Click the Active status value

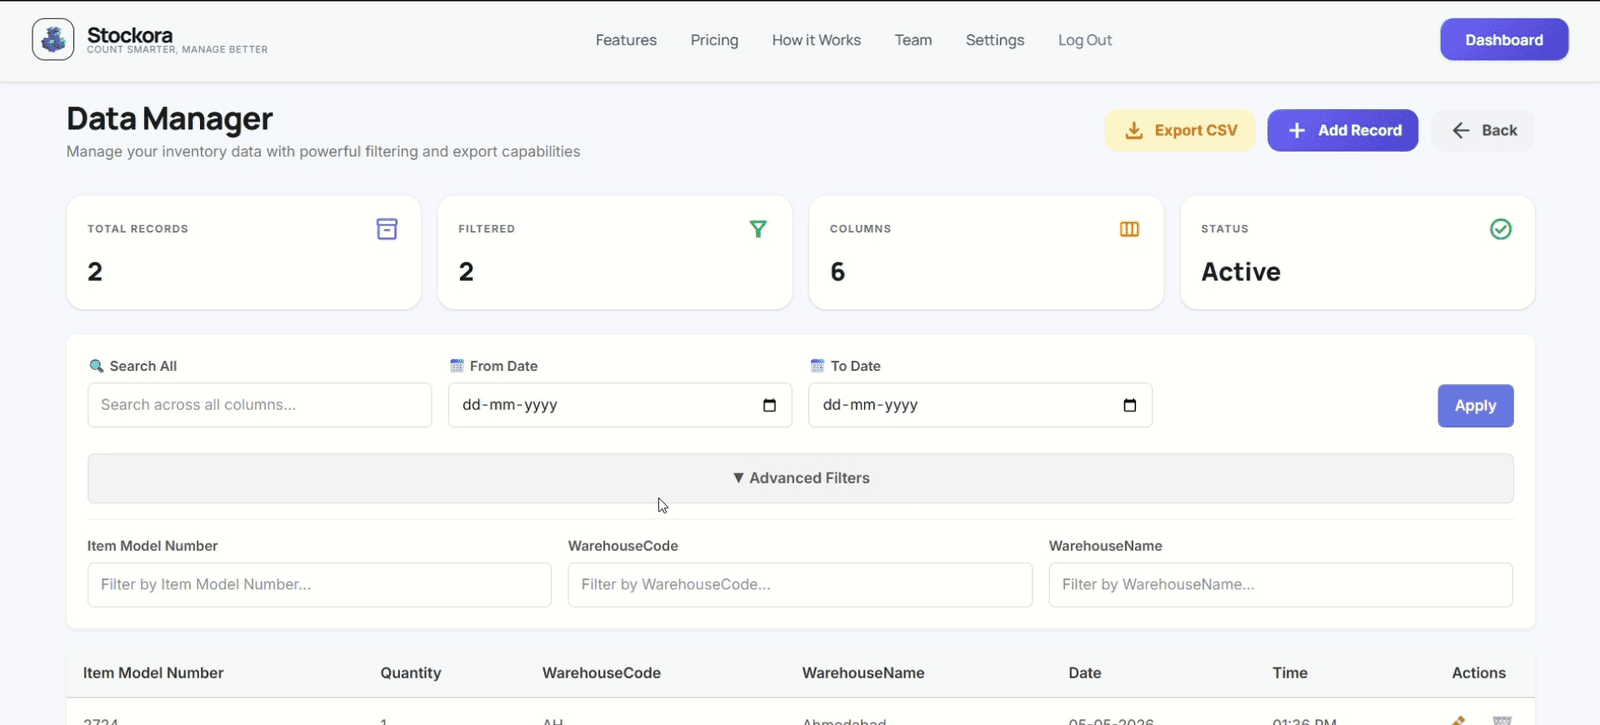(x=1241, y=272)
